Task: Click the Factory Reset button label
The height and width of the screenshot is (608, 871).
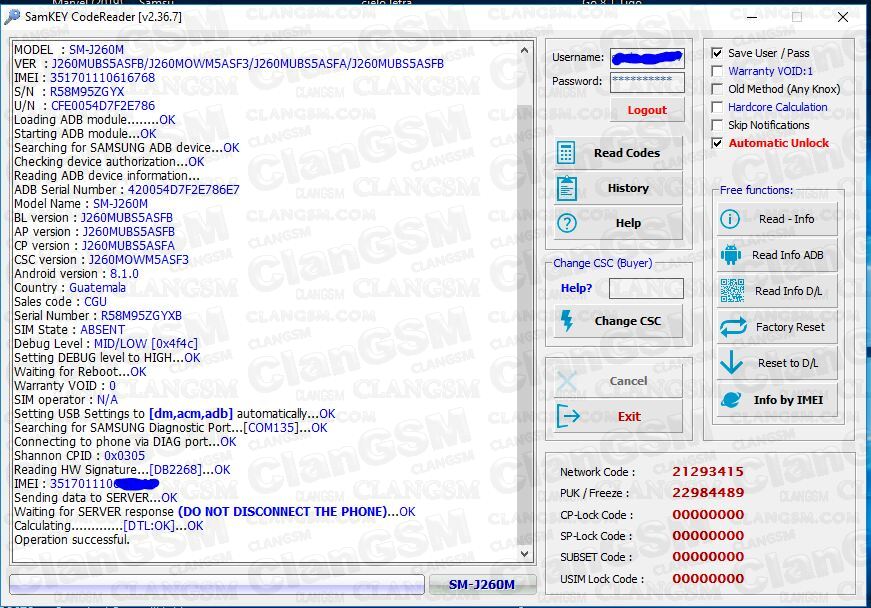Action: coord(790,327)
